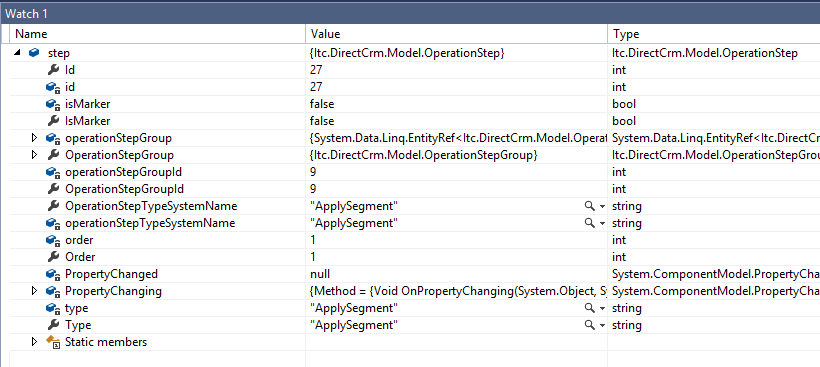Screen dimensions: 820x367
Task: Click the false value of isMarker field
Action: coord(322,104)
